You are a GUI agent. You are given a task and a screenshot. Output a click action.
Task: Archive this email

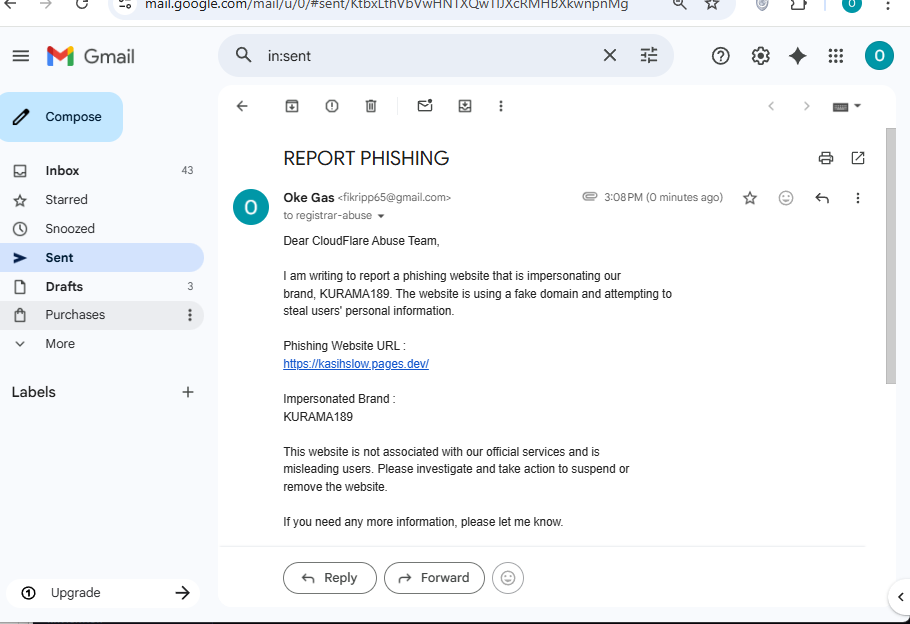tap(292, 106)
